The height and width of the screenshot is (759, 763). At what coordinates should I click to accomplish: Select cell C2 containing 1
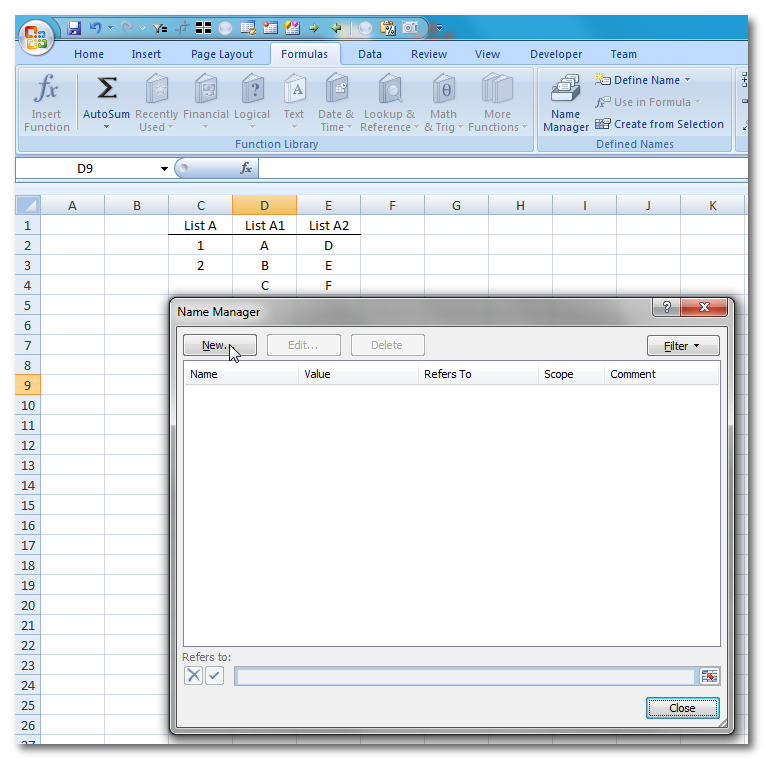coord(200,246)
